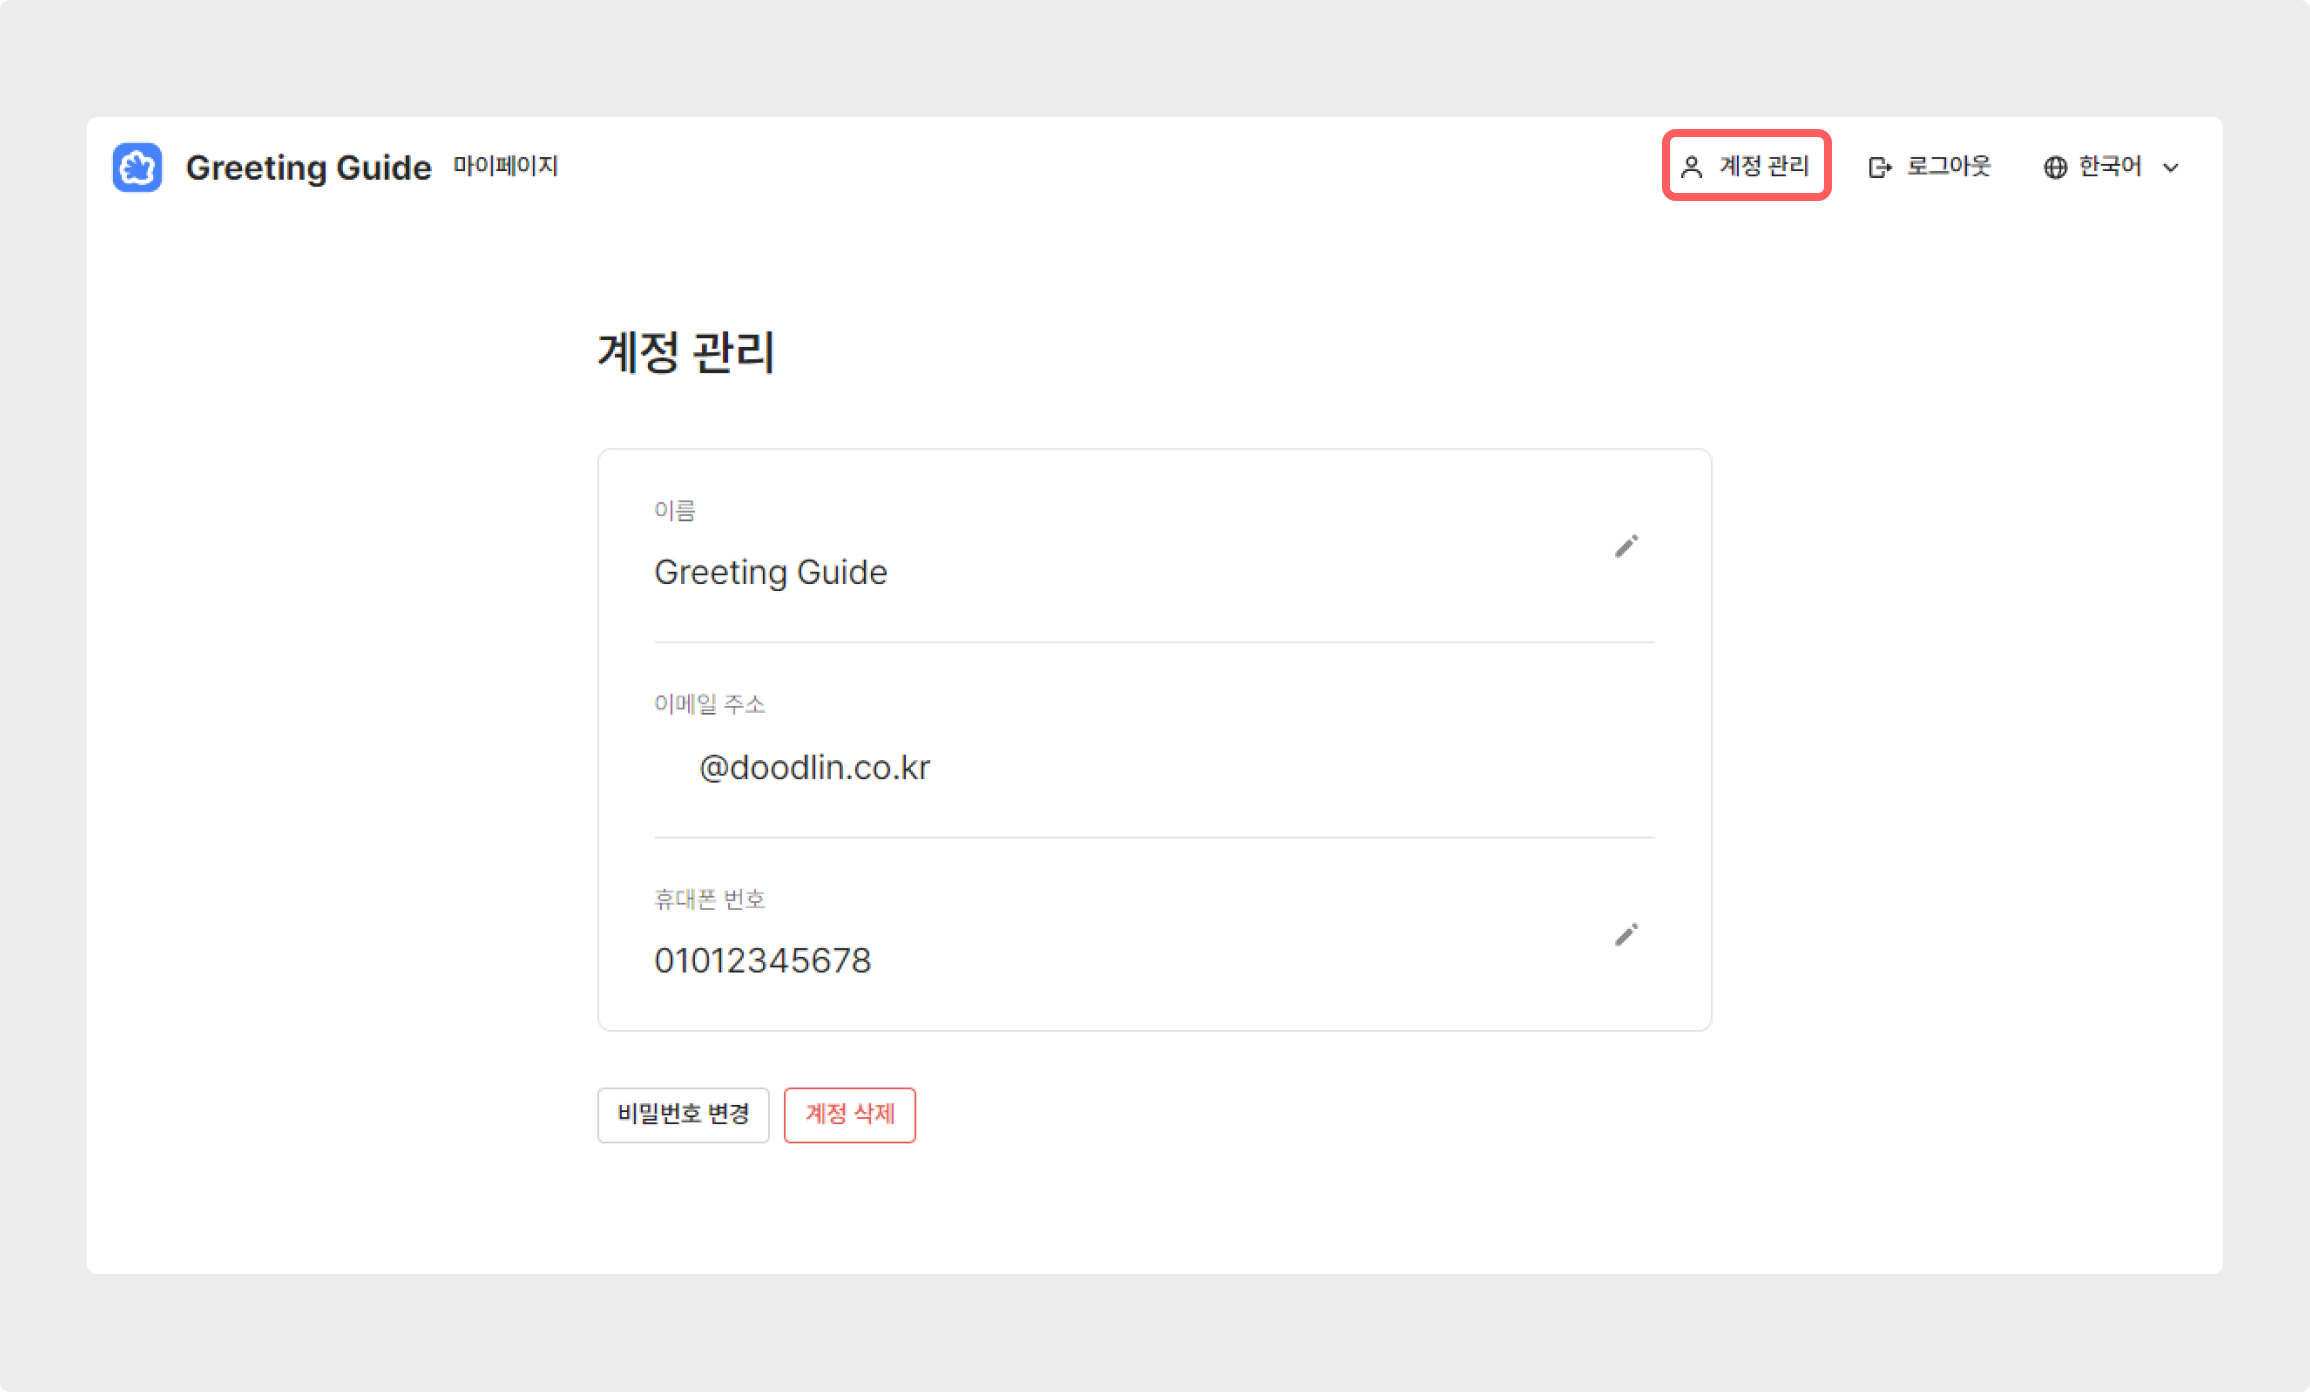Viewport: 2310px width, 1392px height.
Task: Click the 이메일 주소 field label
Action: [x=709, y=704]
